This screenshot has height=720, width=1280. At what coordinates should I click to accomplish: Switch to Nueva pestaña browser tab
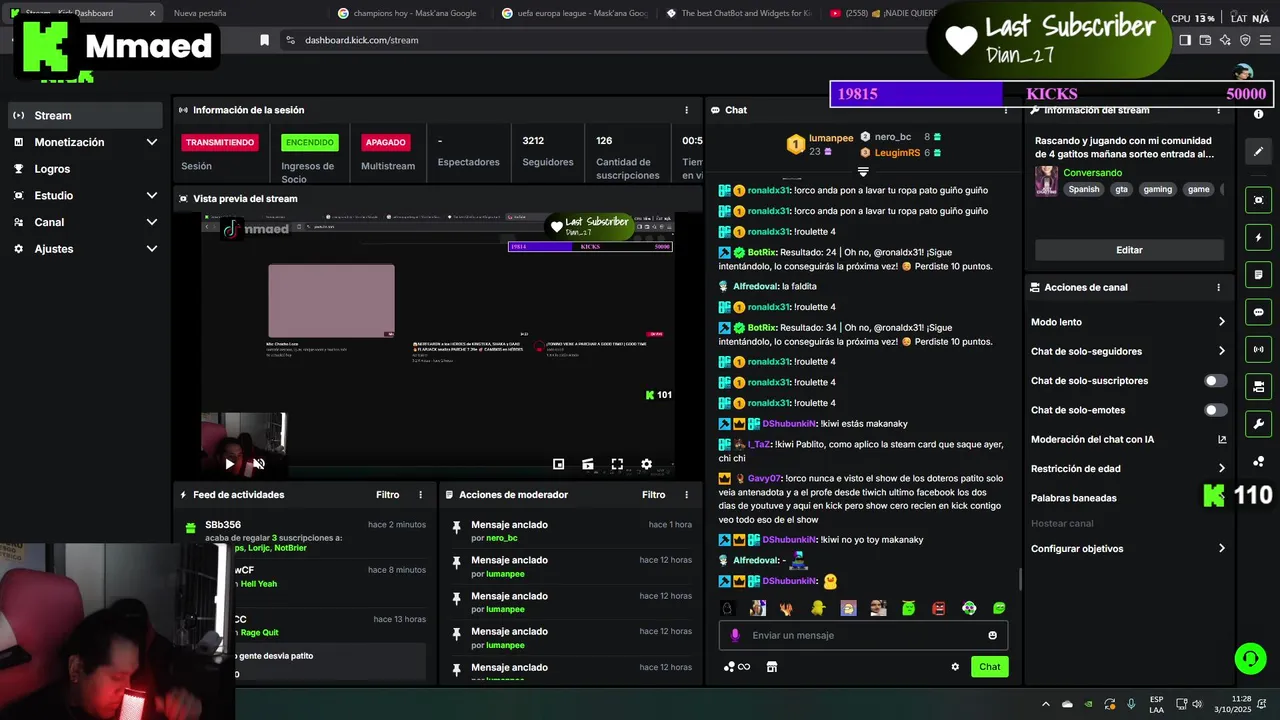click(x=200, y=13)
